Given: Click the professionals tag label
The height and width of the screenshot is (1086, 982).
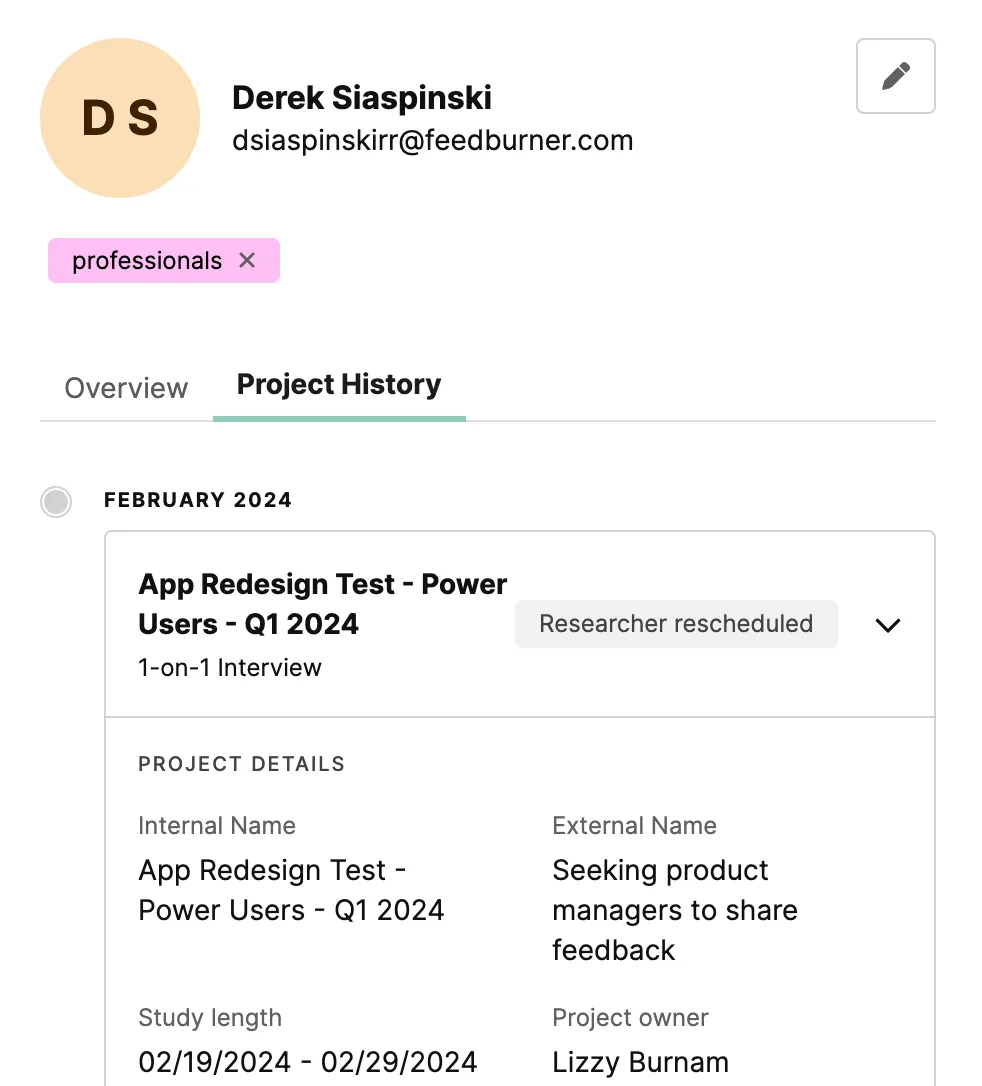Looking at the screenshot, I should [x=147, y=260].
